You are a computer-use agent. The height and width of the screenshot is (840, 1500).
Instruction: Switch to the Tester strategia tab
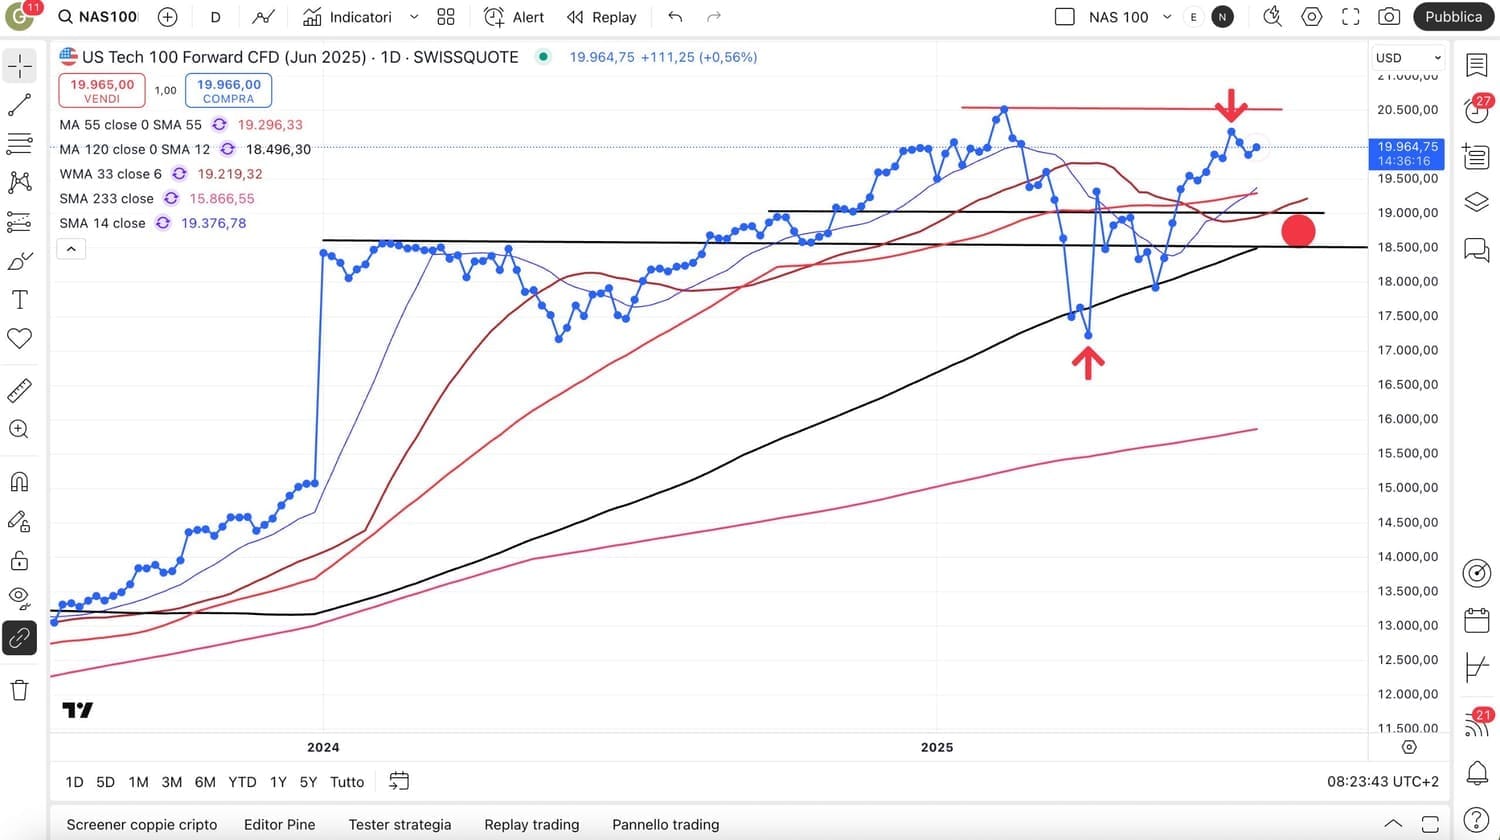pyautogui.click(x=400, y=825)
